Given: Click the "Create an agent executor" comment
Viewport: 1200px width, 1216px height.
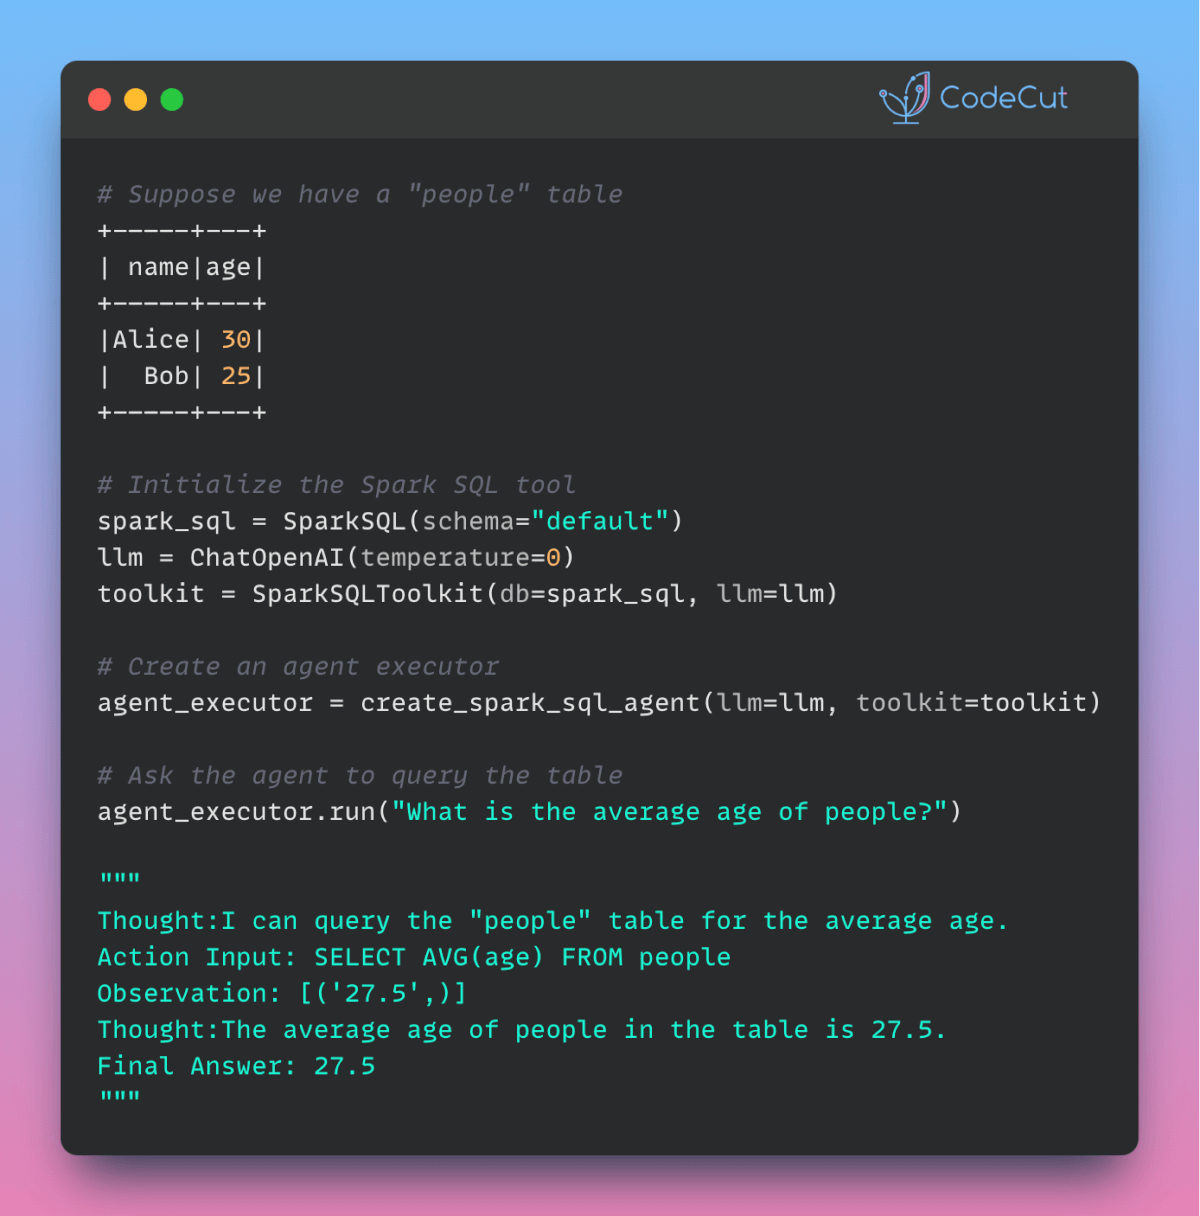Looking at the screenshot, I should click(x=298, y=666).
